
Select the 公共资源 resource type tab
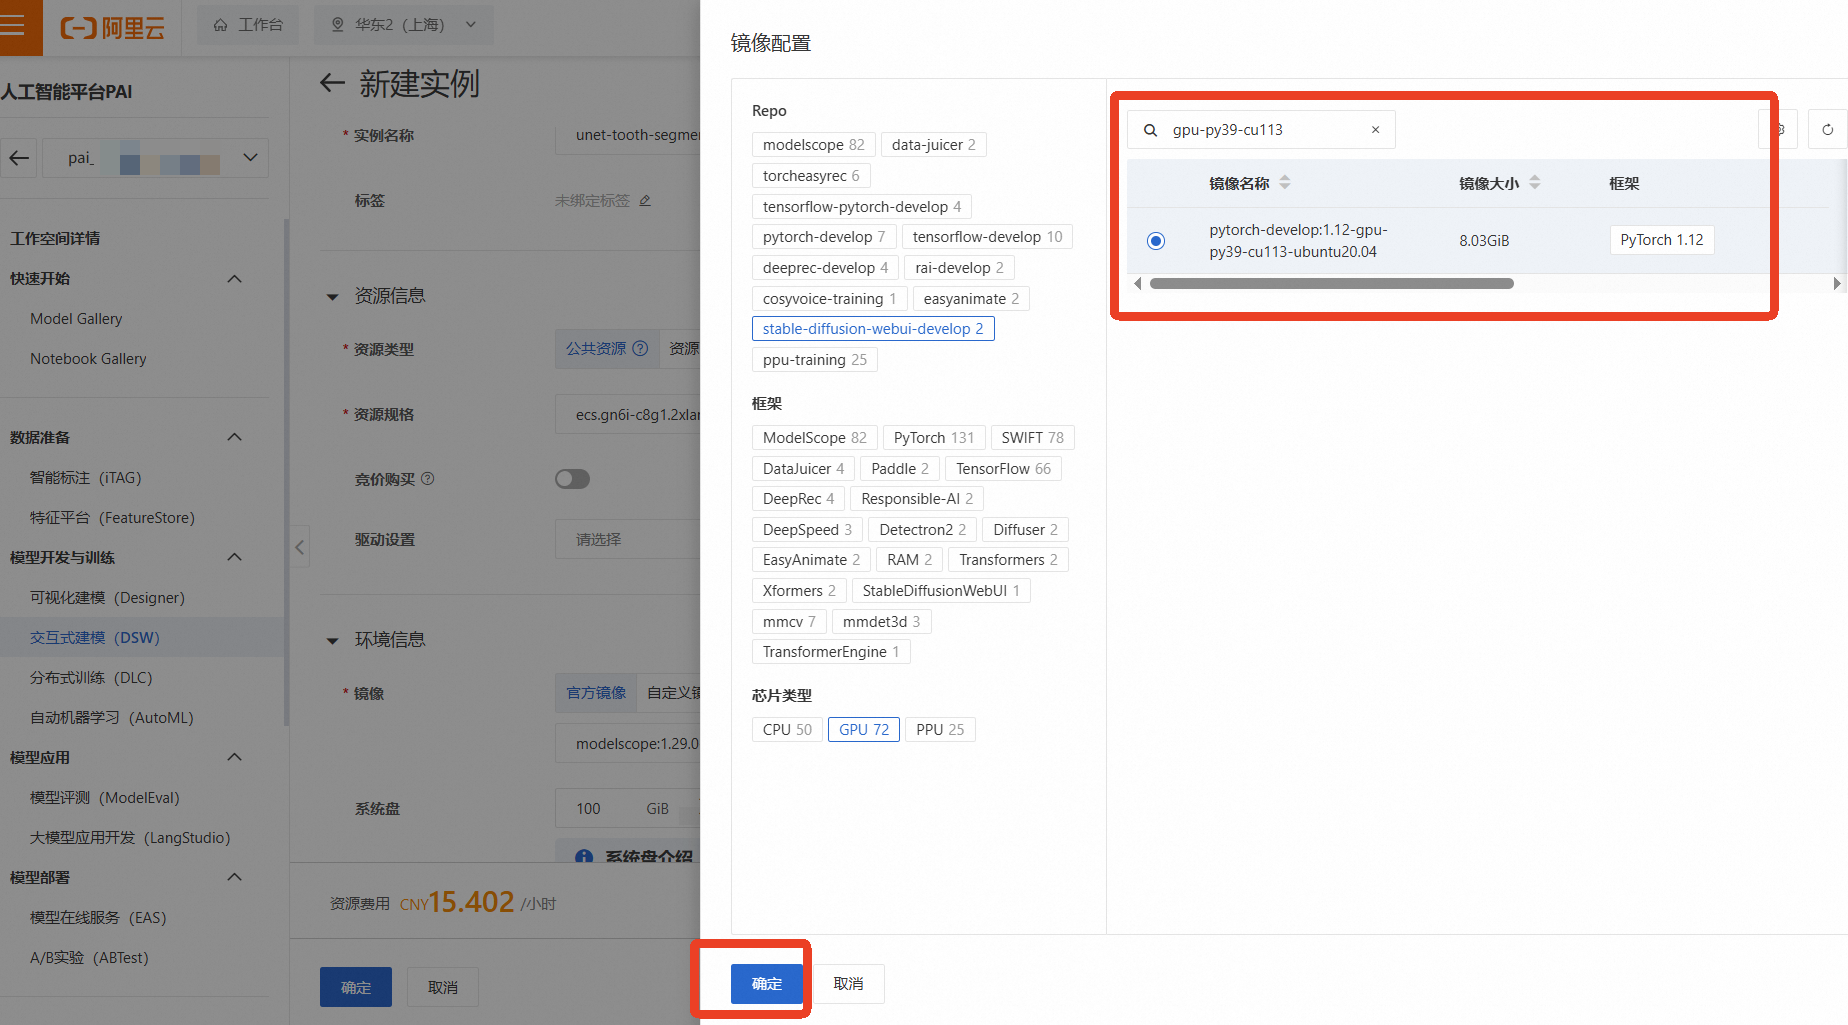pyautogui.click(x=607, y=349)
